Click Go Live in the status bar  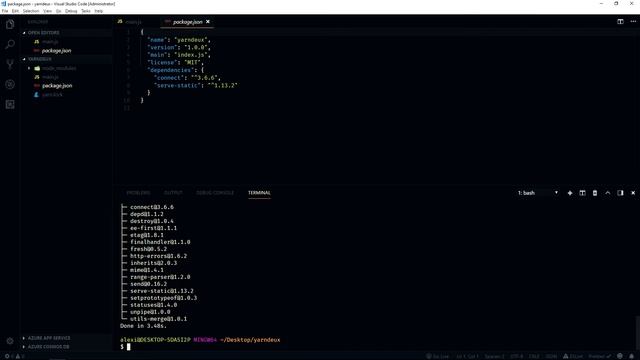[438, 356]
